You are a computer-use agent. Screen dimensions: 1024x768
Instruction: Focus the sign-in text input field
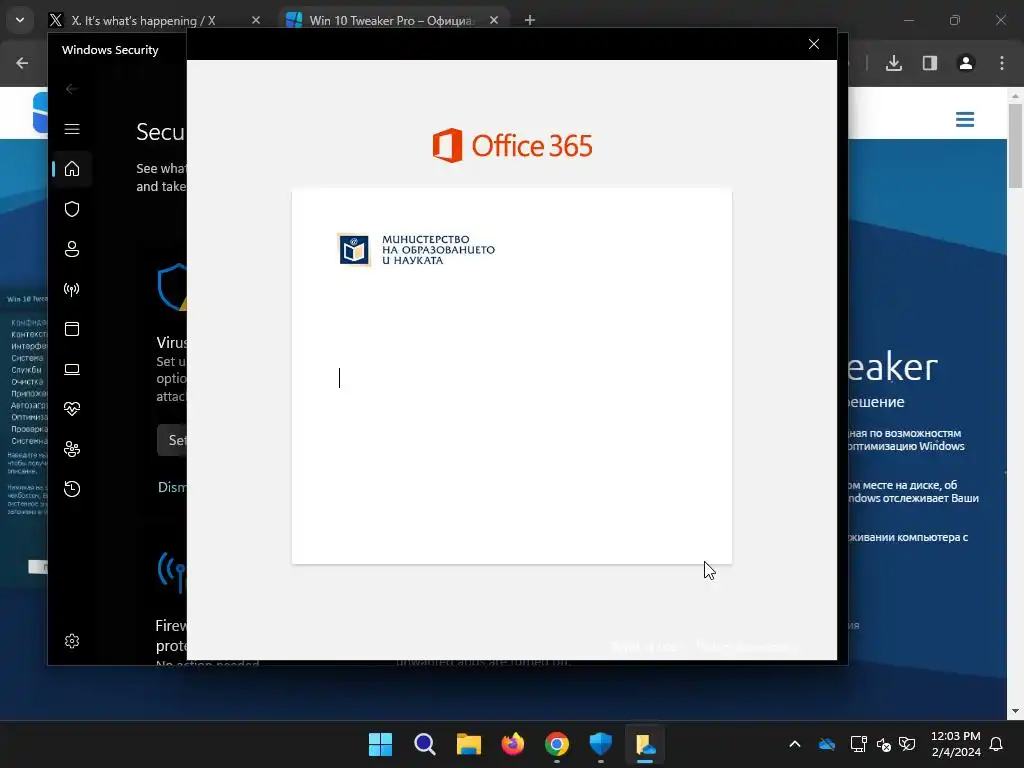(511, 378)
